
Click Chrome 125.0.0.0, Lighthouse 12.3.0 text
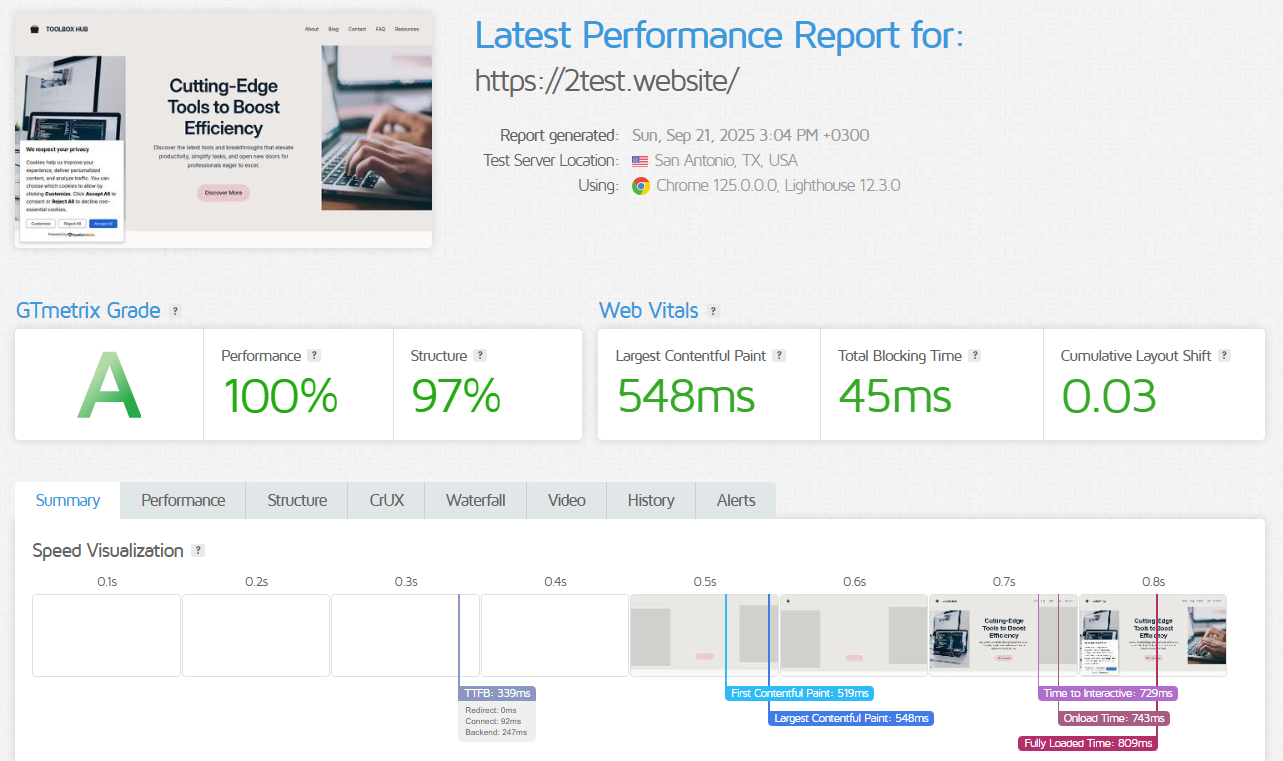[779, 186]
